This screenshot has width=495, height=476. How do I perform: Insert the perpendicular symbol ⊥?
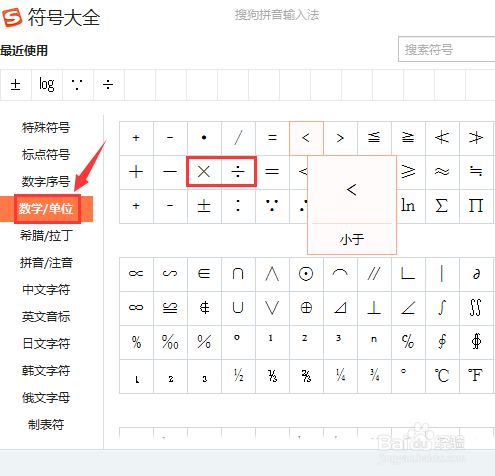(374, 308)
